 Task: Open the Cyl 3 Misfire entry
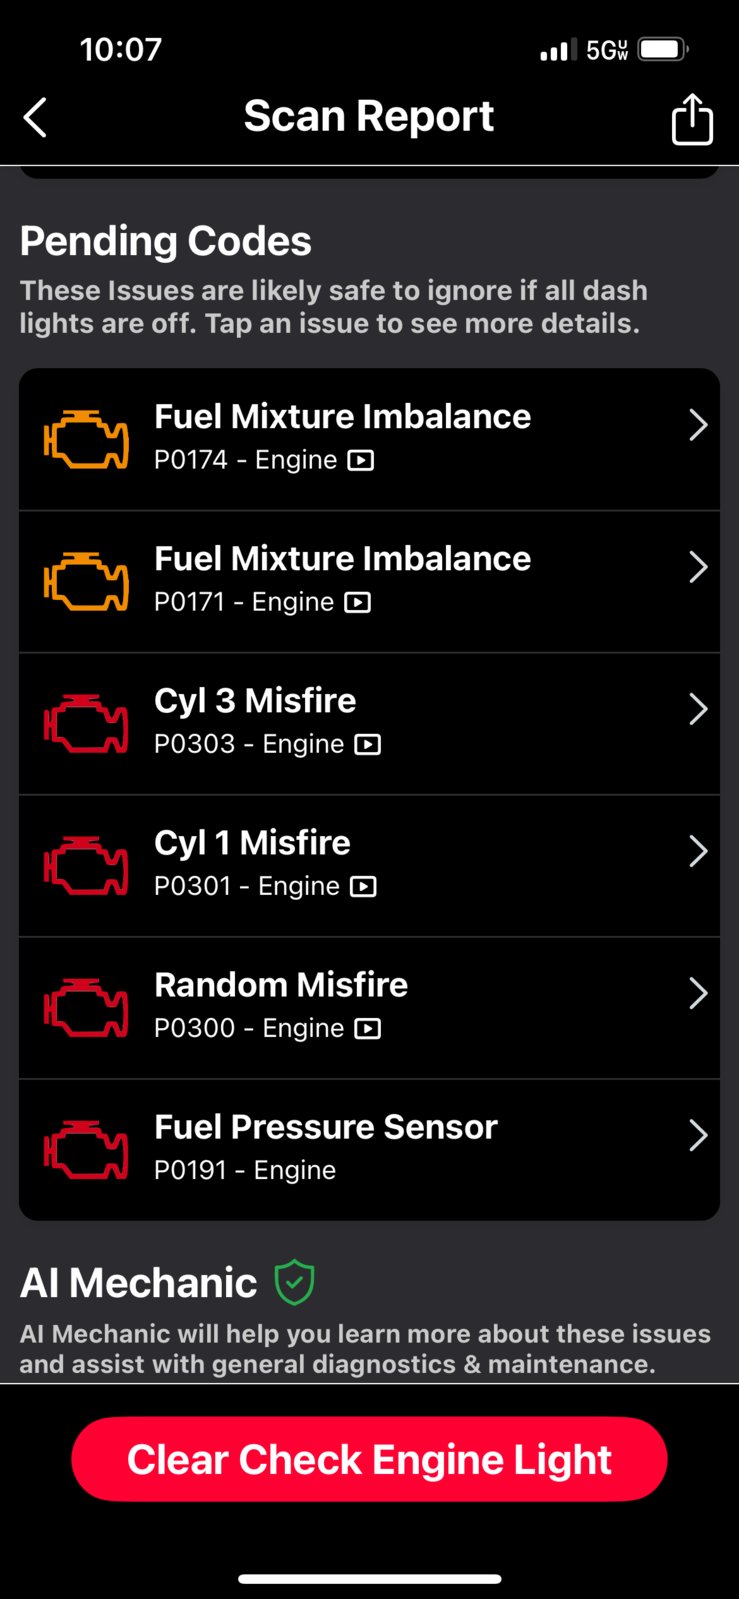[x=369, y=724]
